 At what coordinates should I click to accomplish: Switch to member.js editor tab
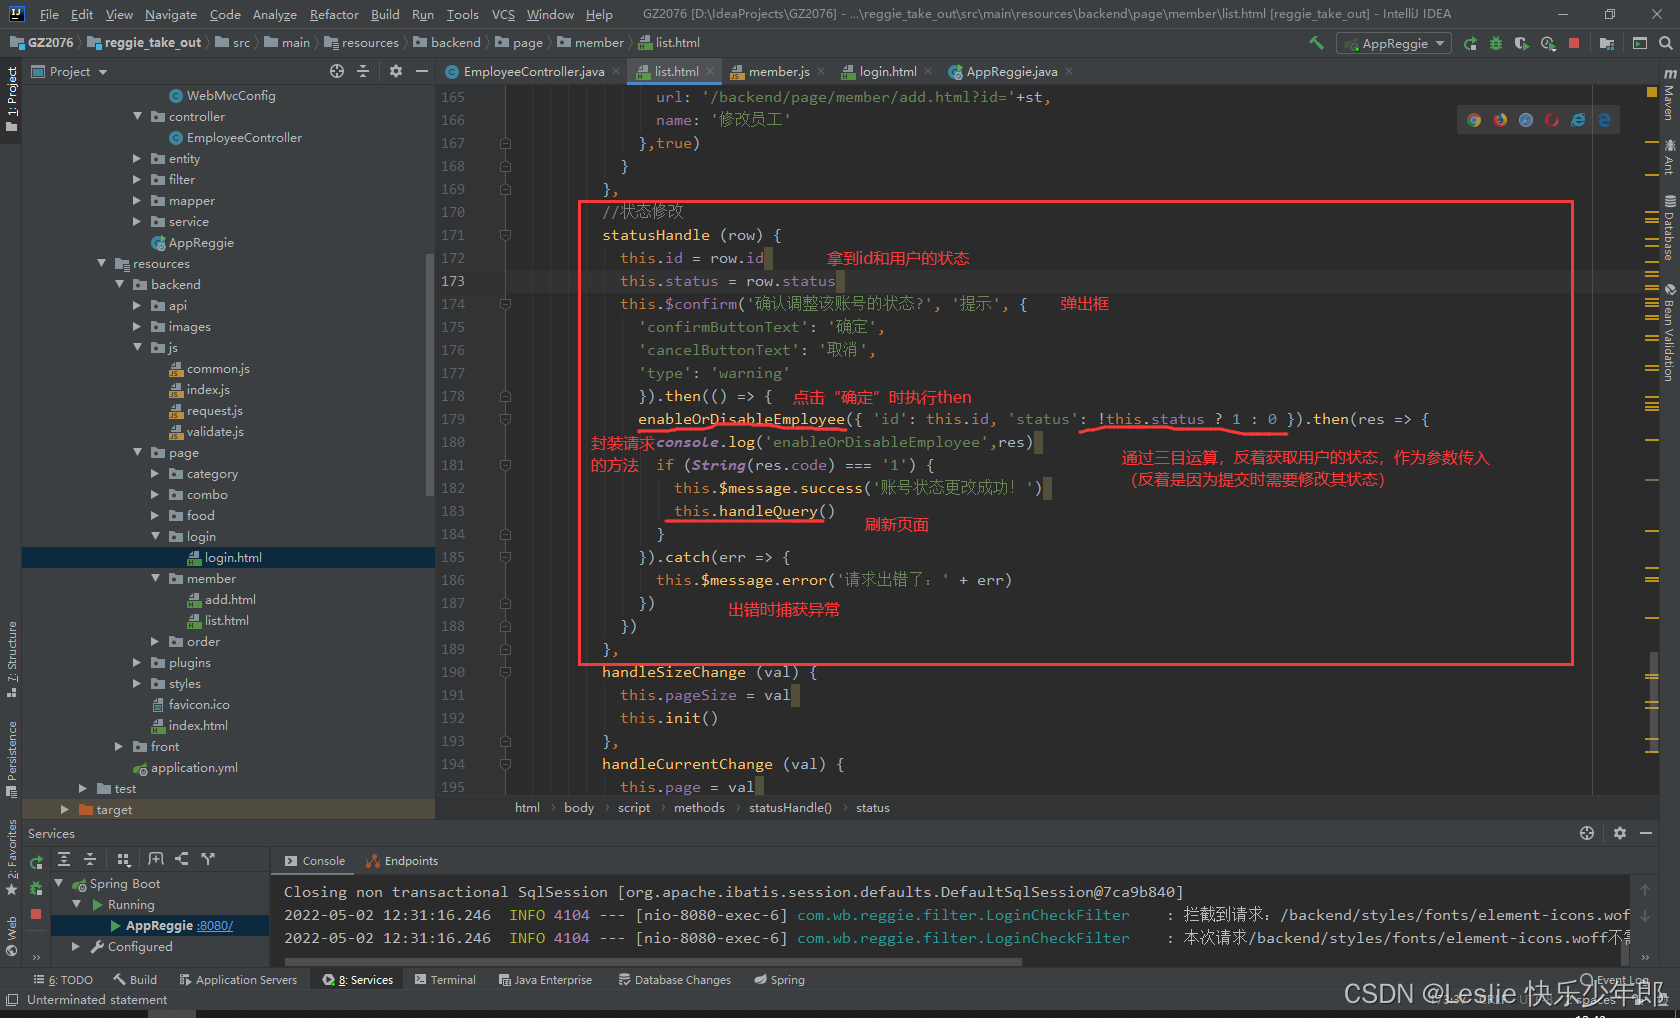pos(779,72)
